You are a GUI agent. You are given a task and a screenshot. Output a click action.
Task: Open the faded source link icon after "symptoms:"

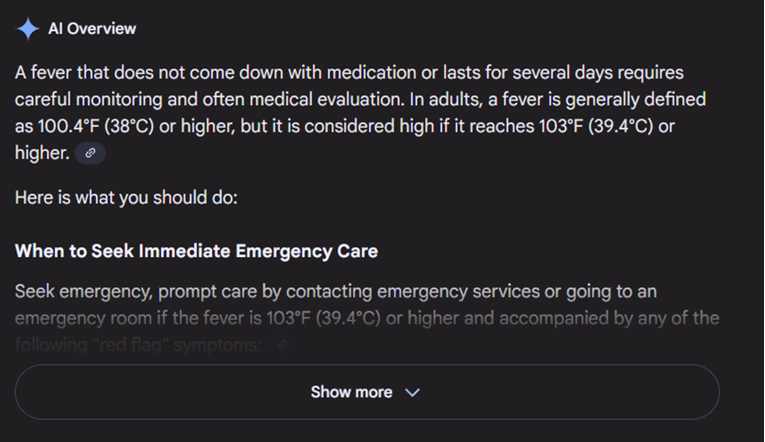283,345
